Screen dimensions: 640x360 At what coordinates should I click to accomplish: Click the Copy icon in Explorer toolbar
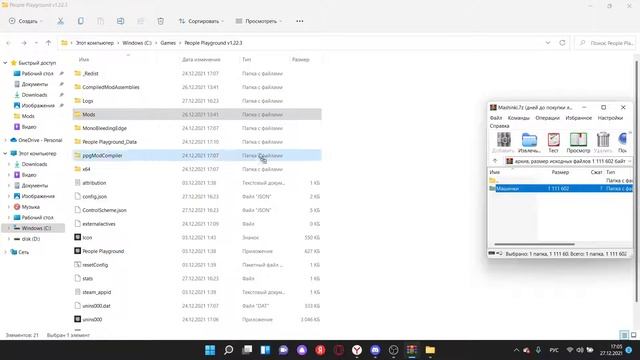(80, 21)
